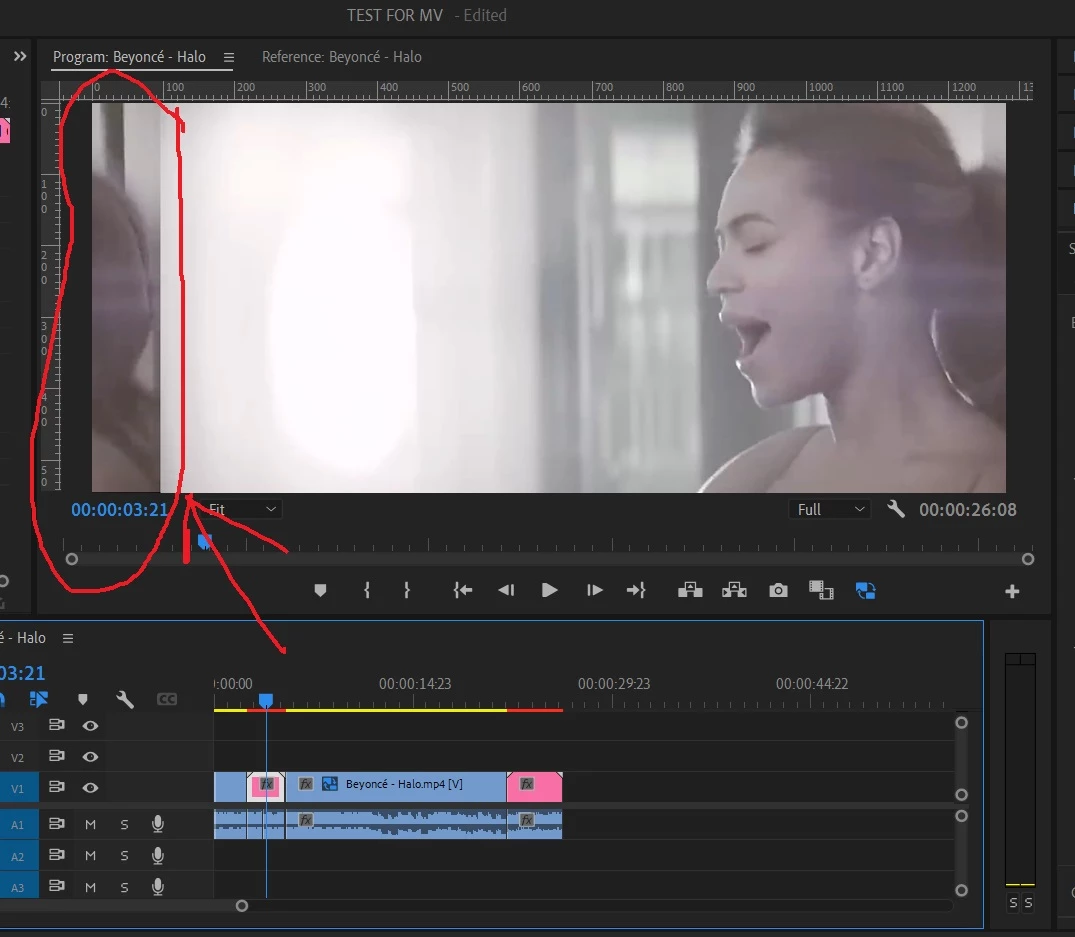Play the Program monitor sequence

549,590
